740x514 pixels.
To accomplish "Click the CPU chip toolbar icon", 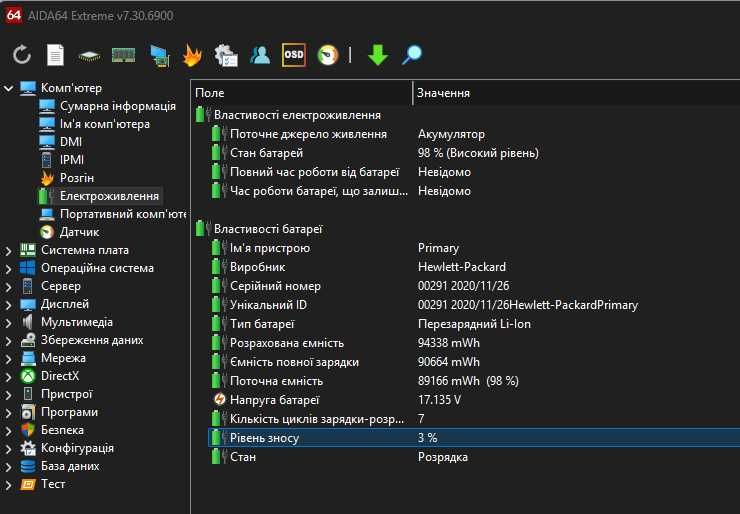I will 89,56.
